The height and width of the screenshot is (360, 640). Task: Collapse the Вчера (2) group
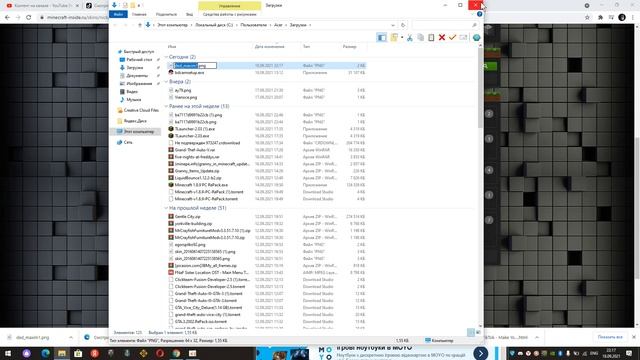point(166,82)
